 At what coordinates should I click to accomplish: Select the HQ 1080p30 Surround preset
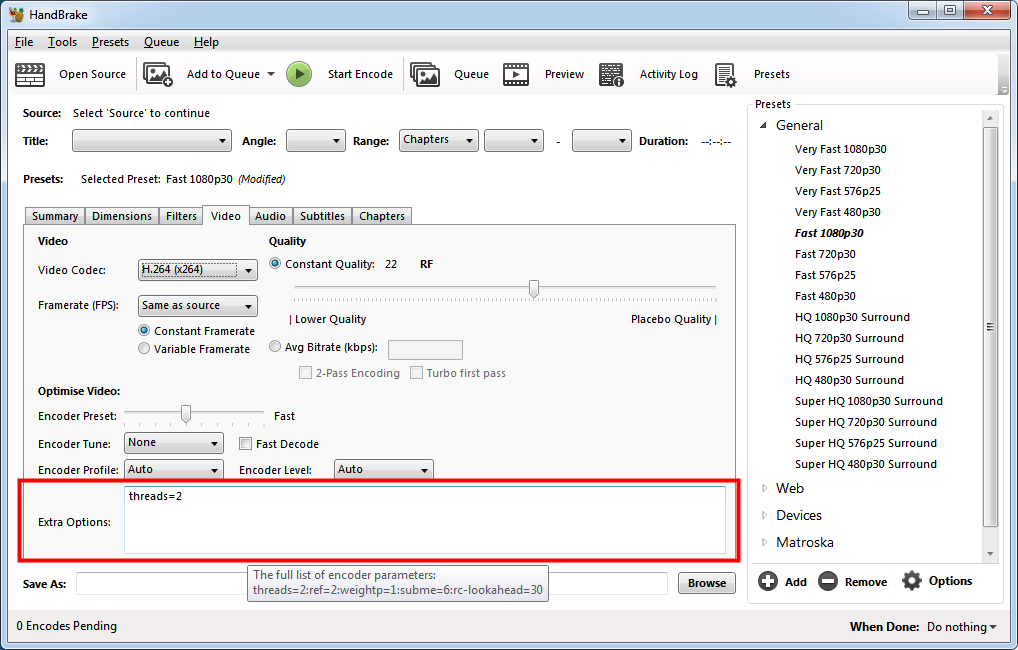pyautogui.click(x=852, y=317)
